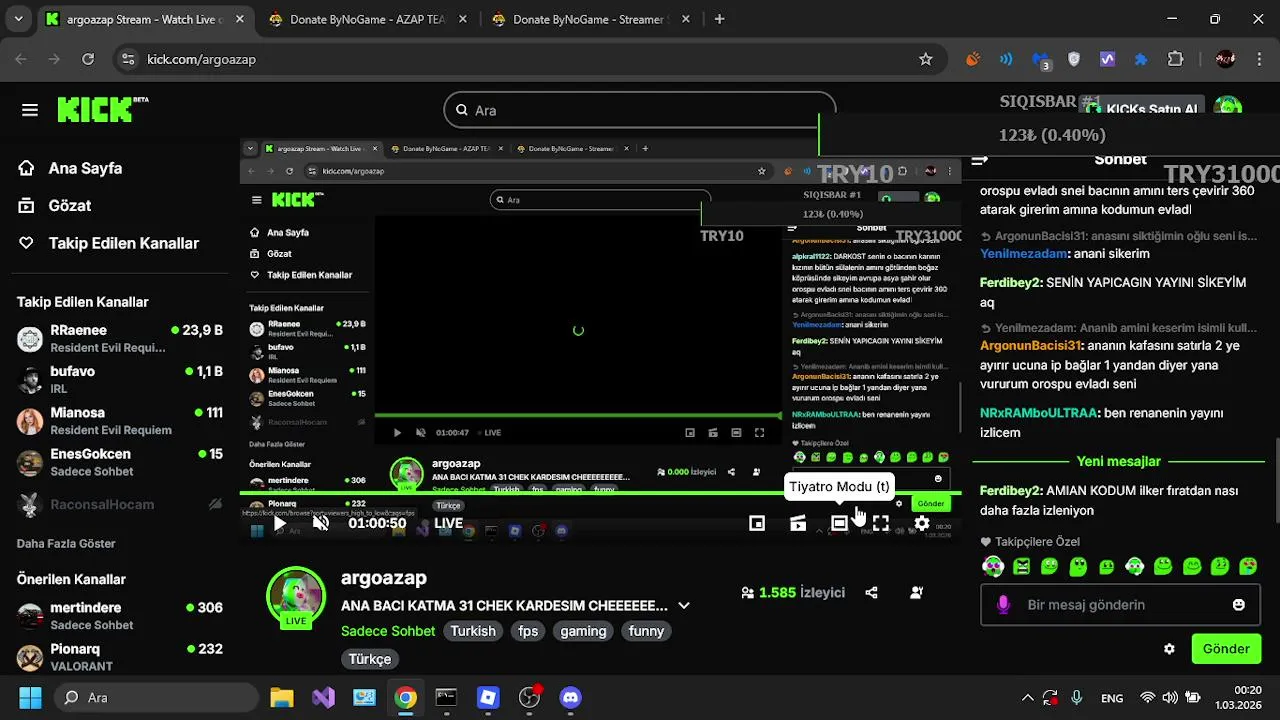Share the argoazap stream via share icon
This screenshot has height=720, width=1280.
point(871,592)
